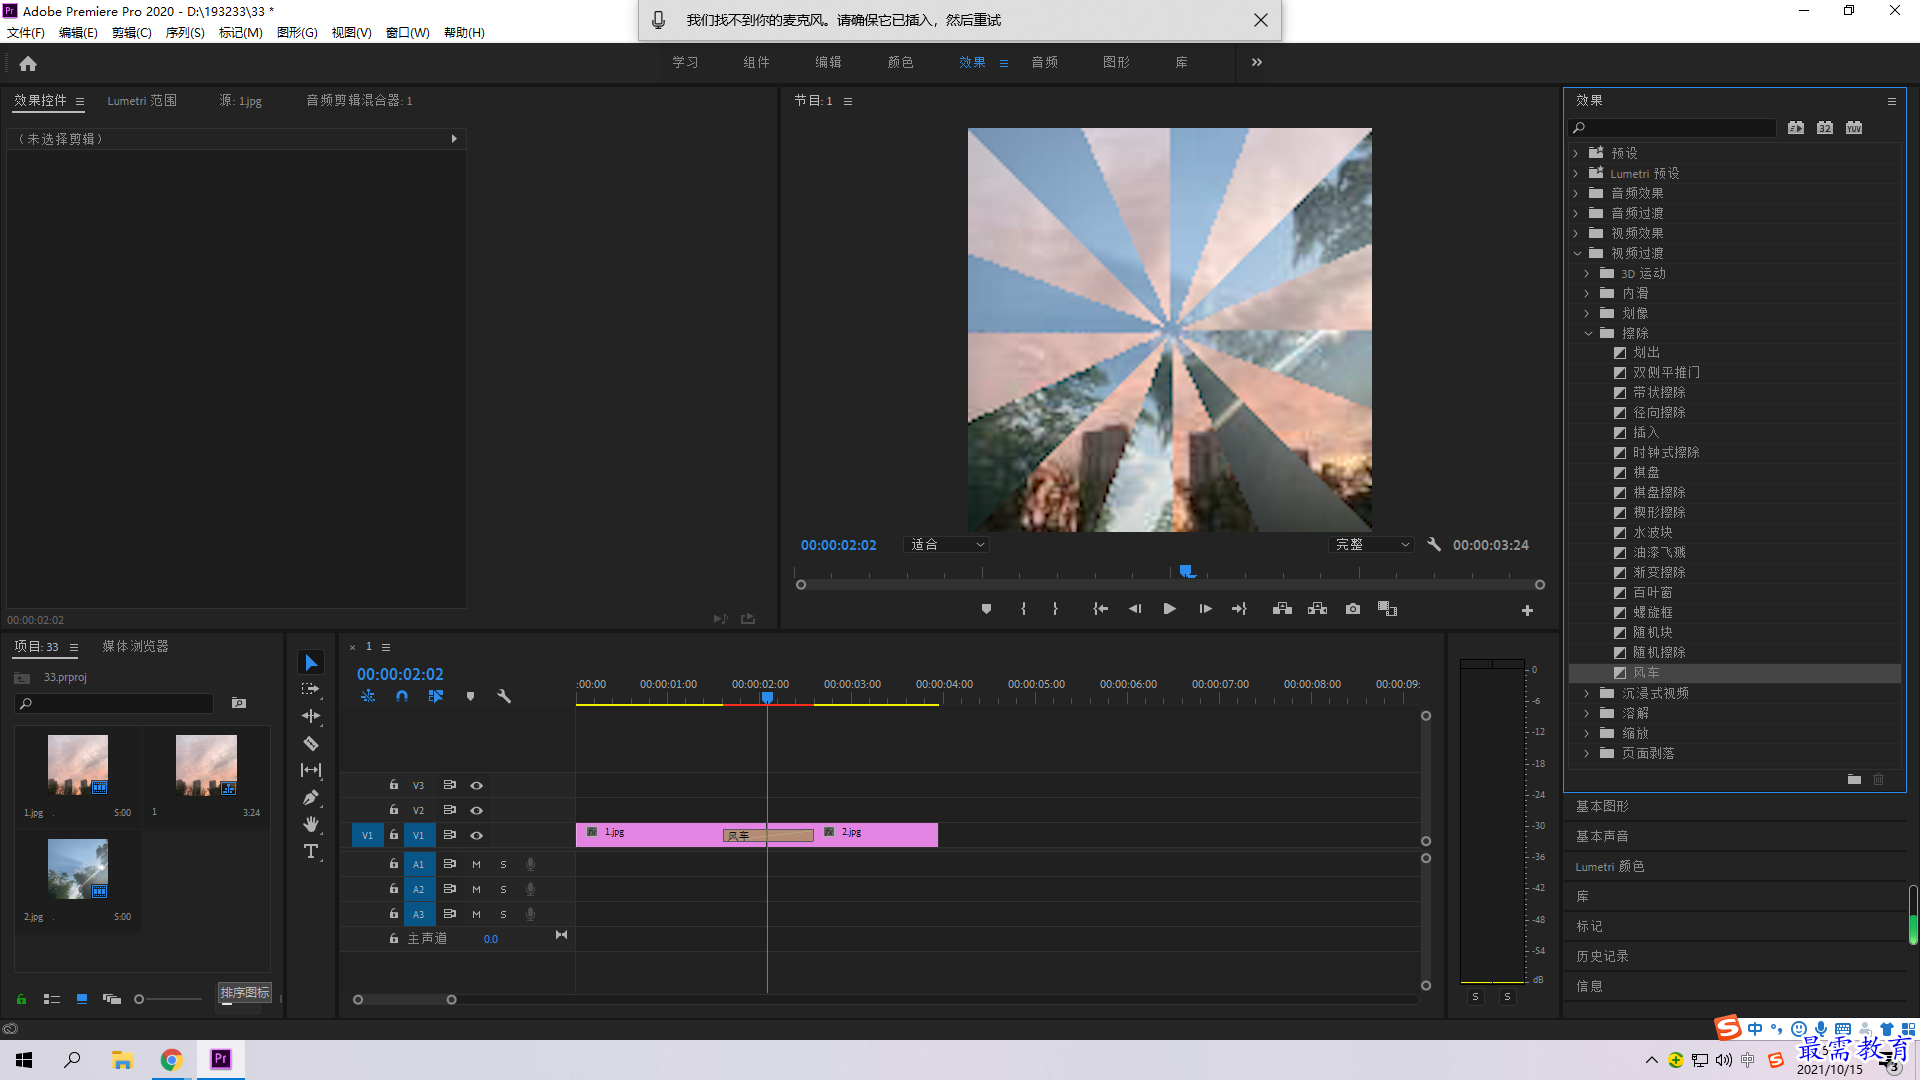The width and height of the screenshot is (1920, 1080).
Task: Toggle V2 track output eye
Action: [477, 811]
